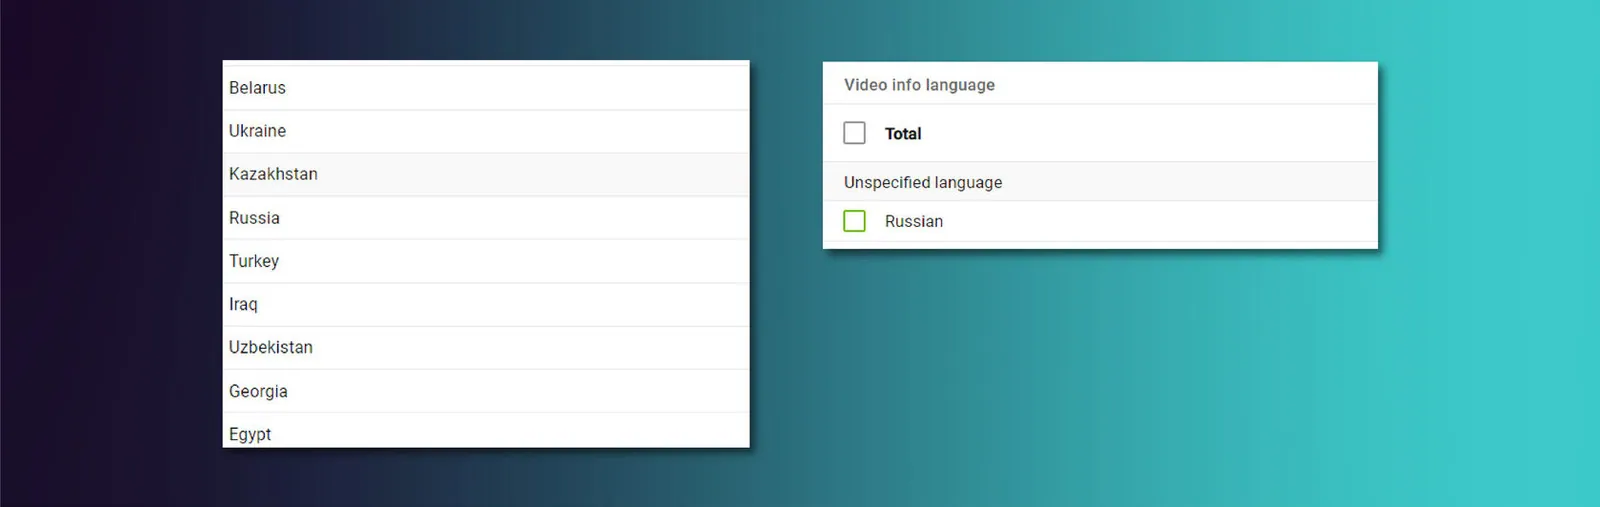Select Belarus in the country list
Viewport: 1600px width, 507px height.
(486, 88)
